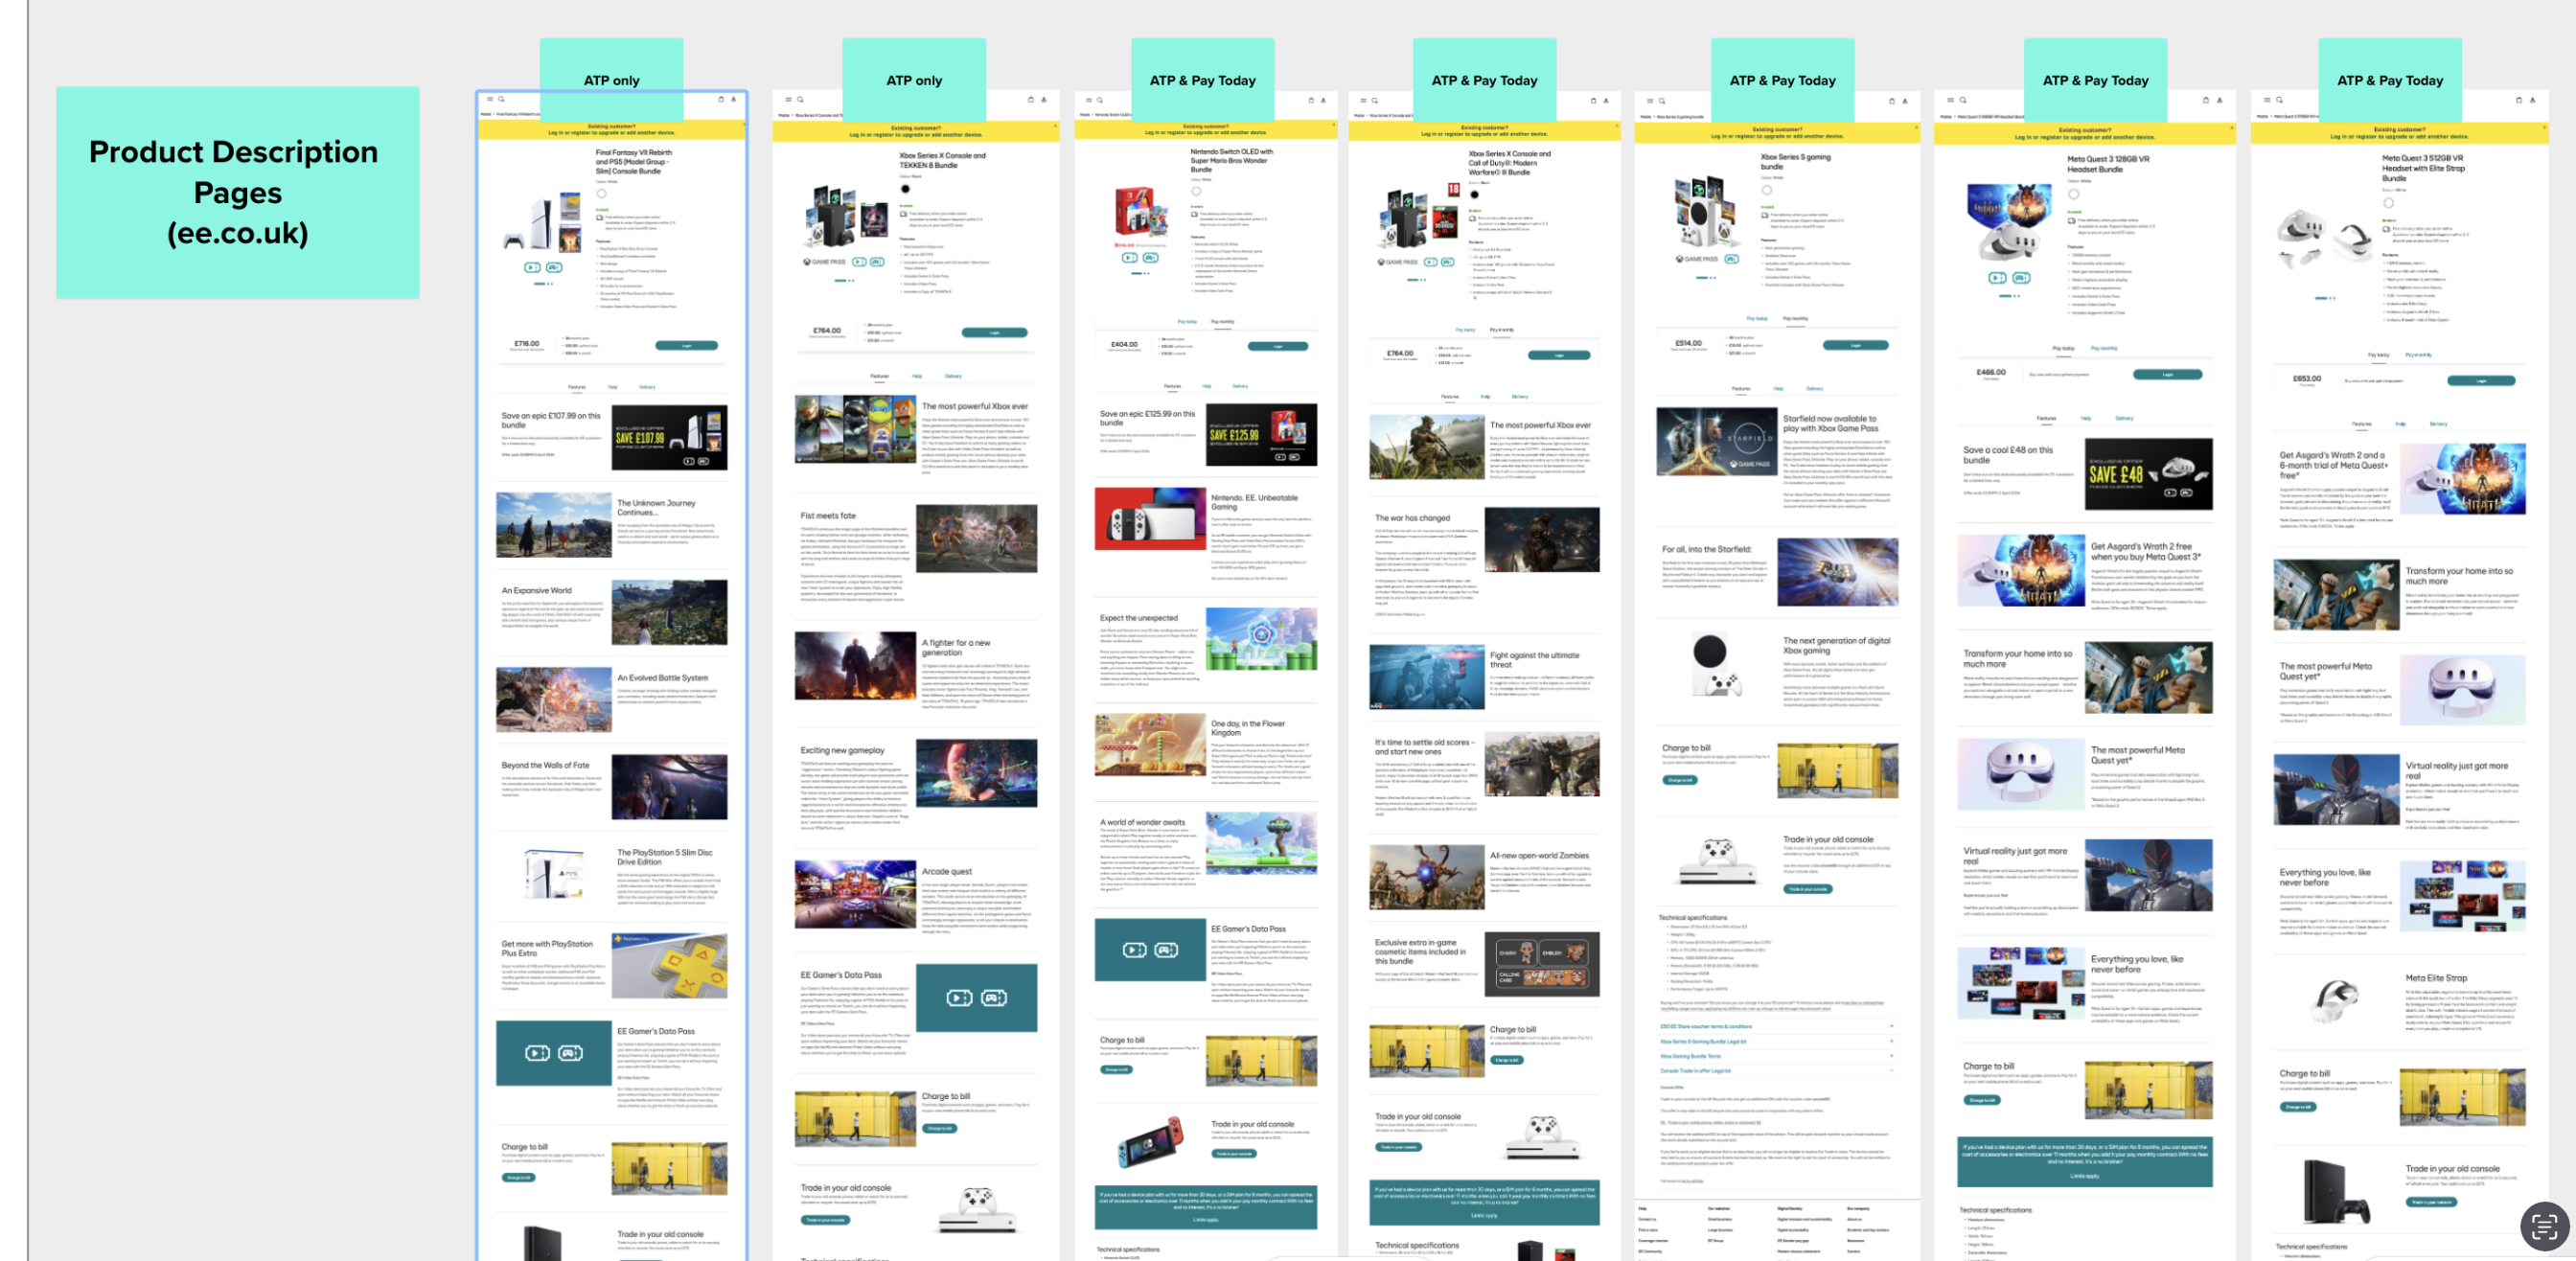This screenshot has height=1261, width=2576.
Task: Pick the White swatch on Meta Quest 128GB page
Action: click(x=2073, y=194)
